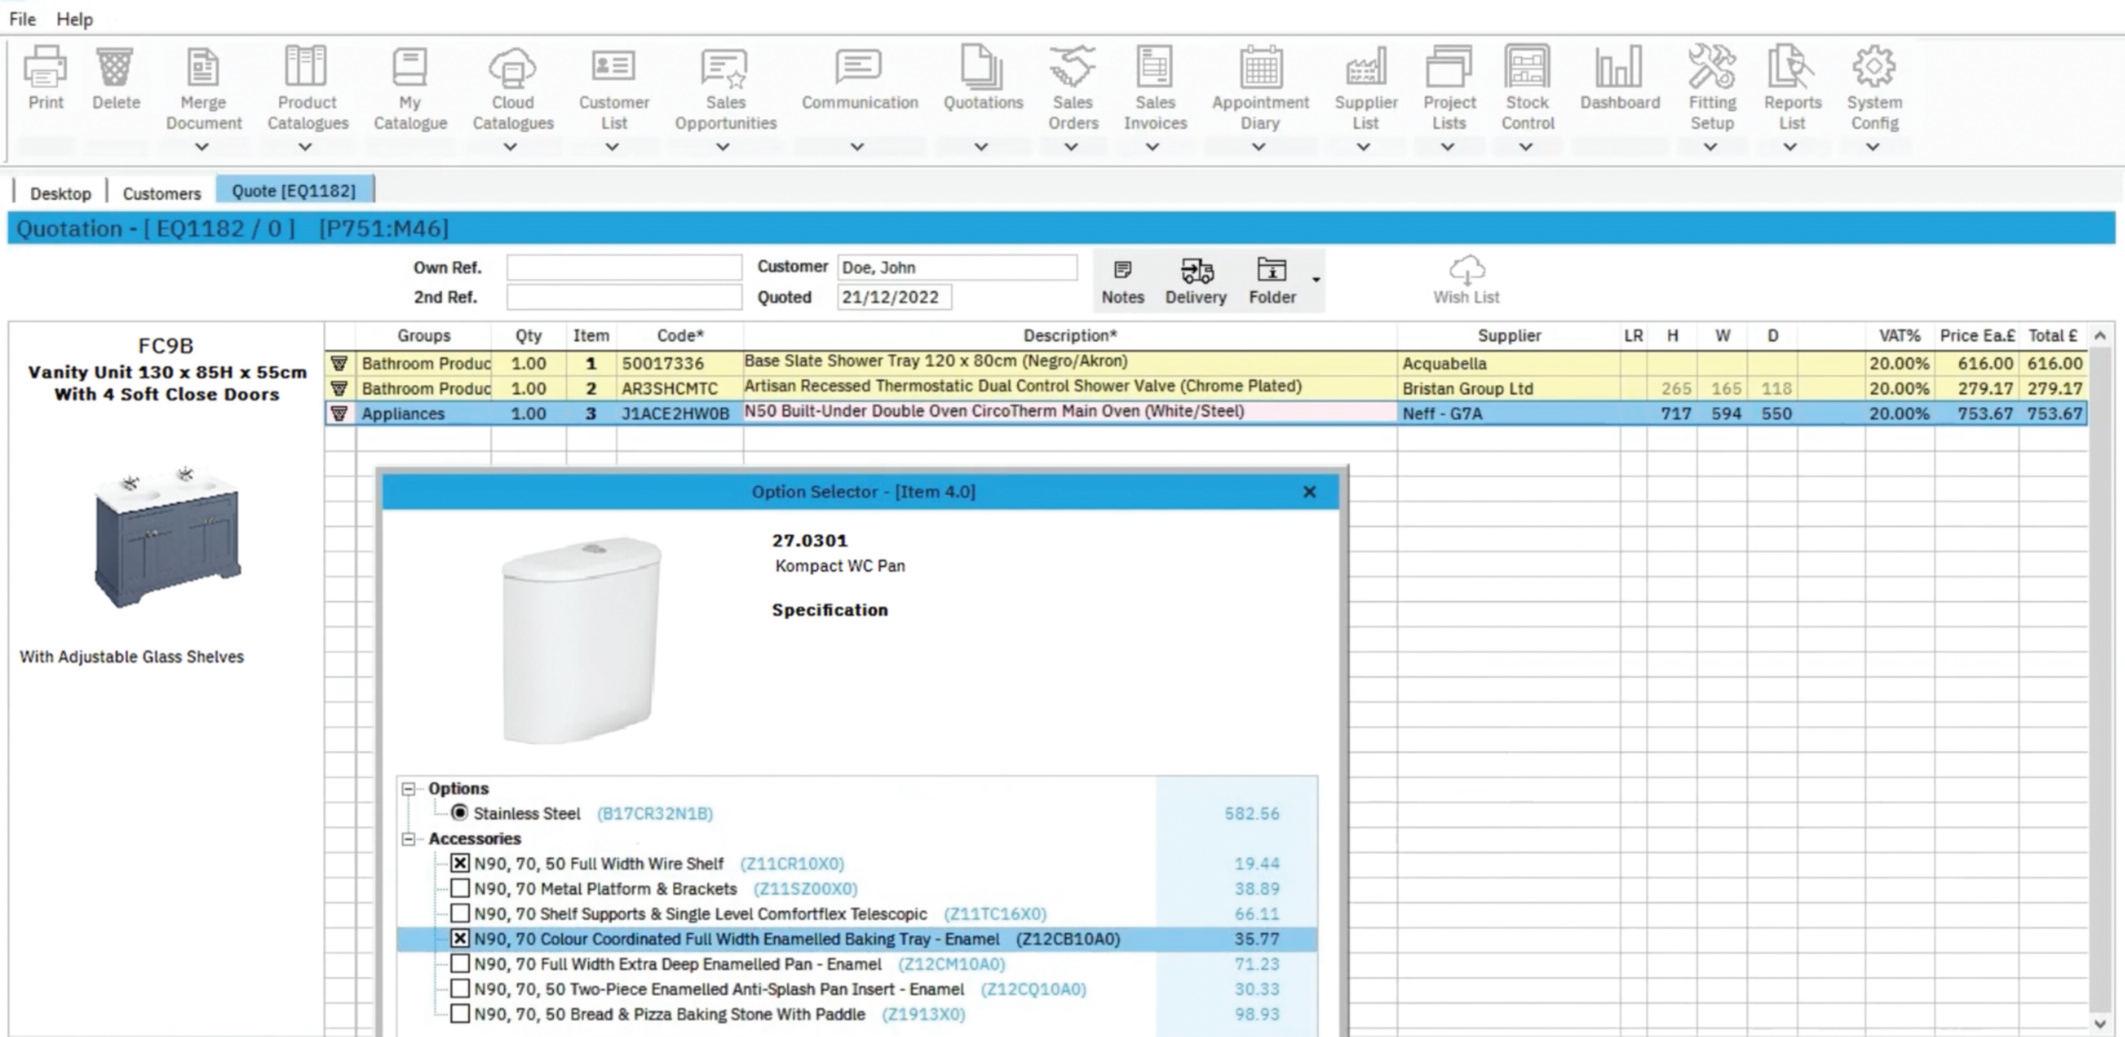
Task: Click the Delete trash bin icon
Action: [x=116, y=67]
